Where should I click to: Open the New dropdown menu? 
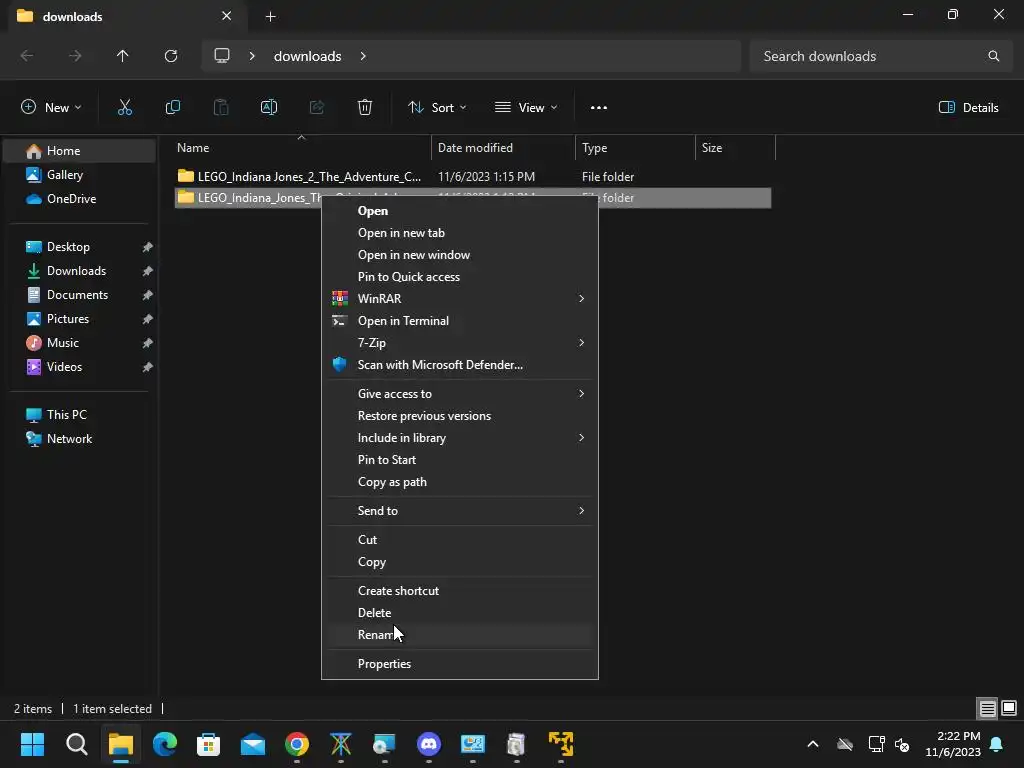[x=51, y=108]
